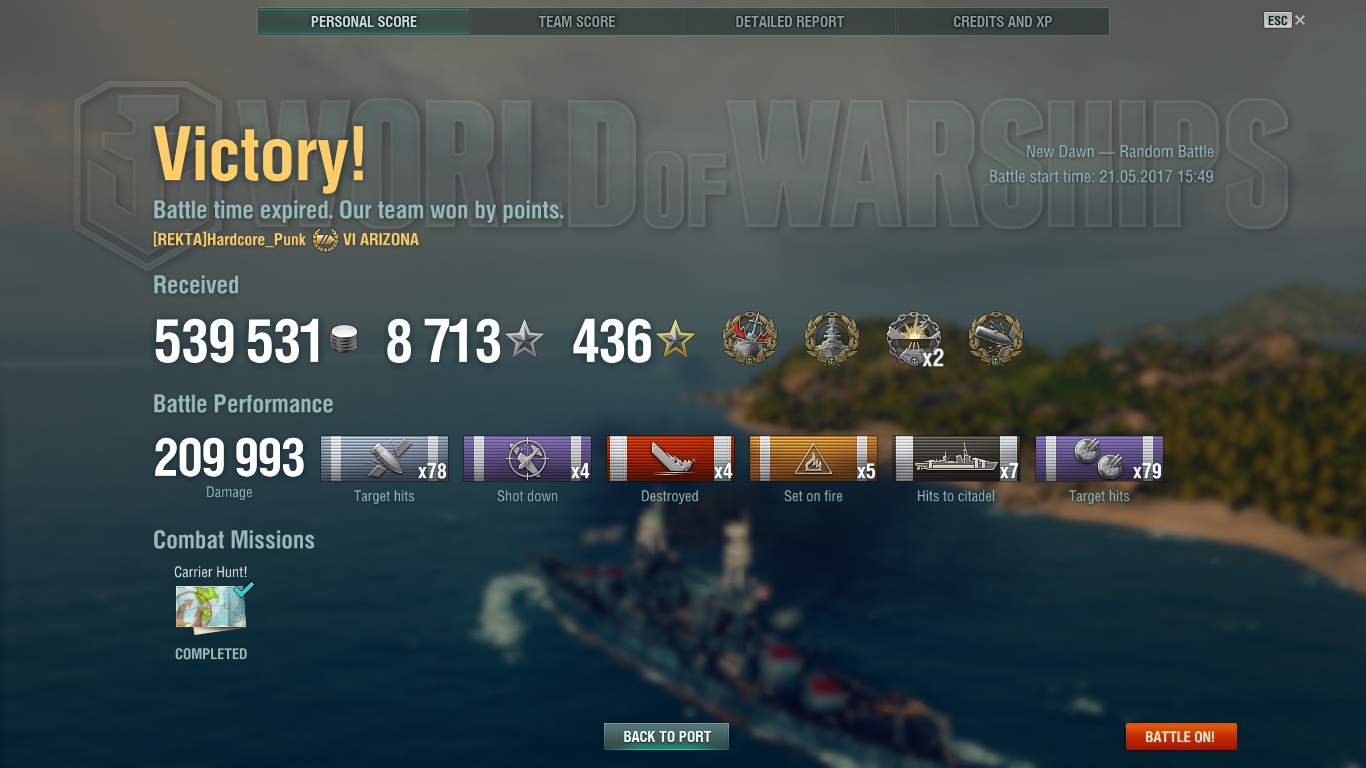The image size is (1366, 768).
Task: Click the secondary Target hits x79 ribbon
Action: coord(1100,459)
